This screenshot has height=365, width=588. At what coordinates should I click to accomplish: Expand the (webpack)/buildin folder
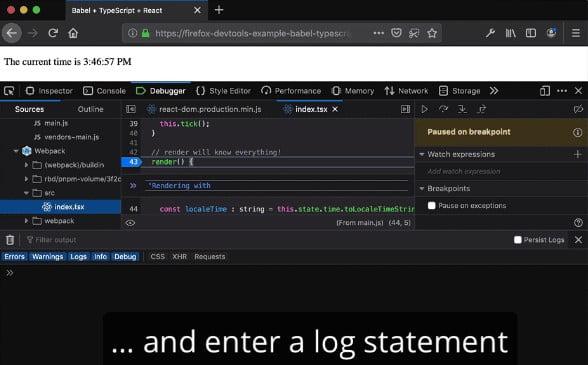click(26, 165)
